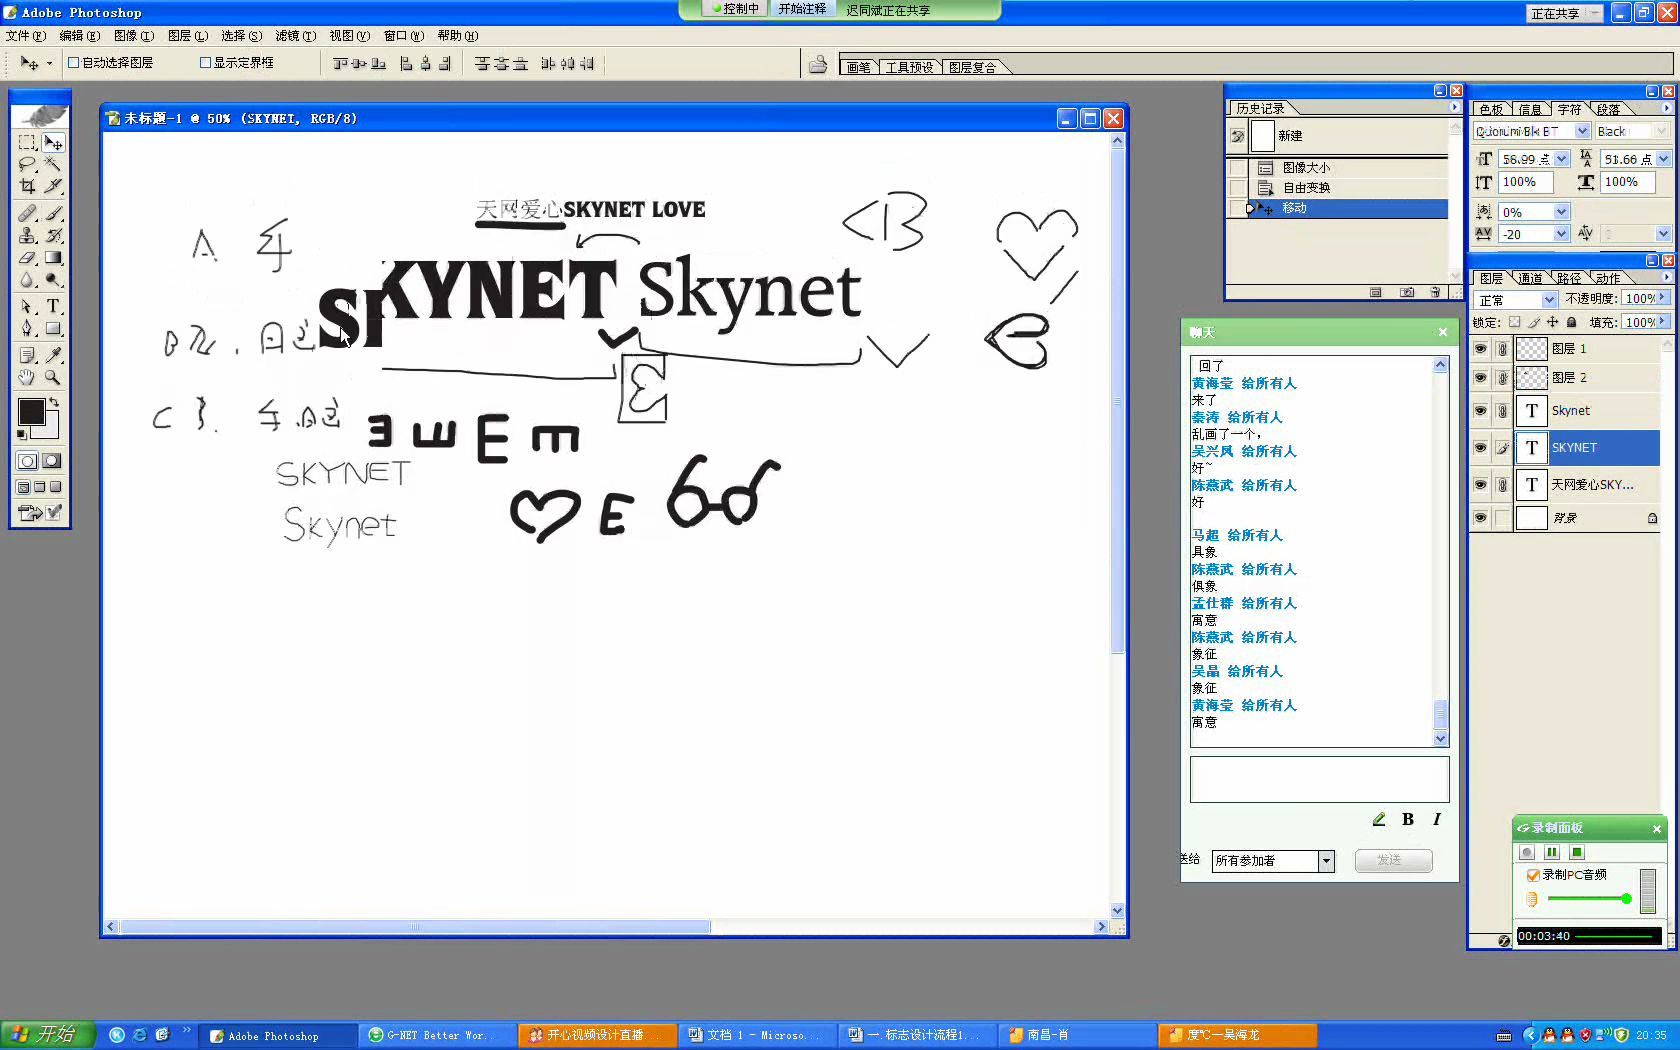Select the Type tool
This screenshot has height=1050, width=1680.
[x=53, y=306]
